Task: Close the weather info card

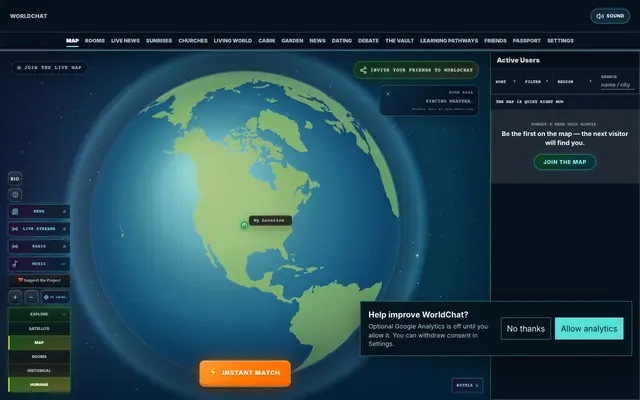Action: click(x=388, y=94)
